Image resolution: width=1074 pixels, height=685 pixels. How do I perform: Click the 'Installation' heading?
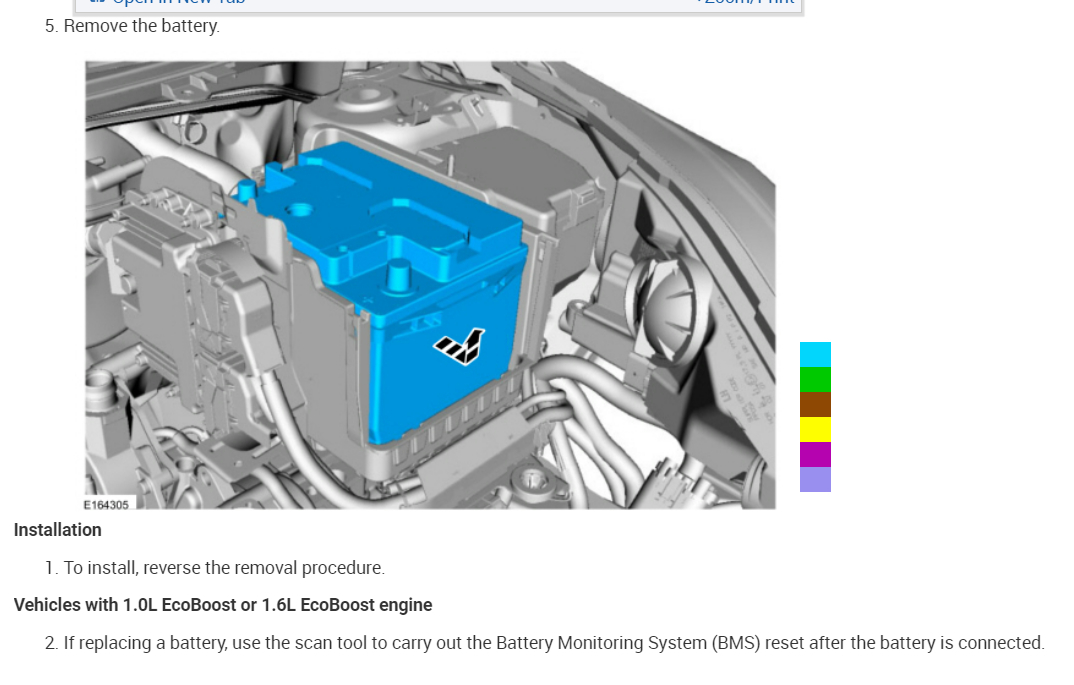tap(58, 530)
